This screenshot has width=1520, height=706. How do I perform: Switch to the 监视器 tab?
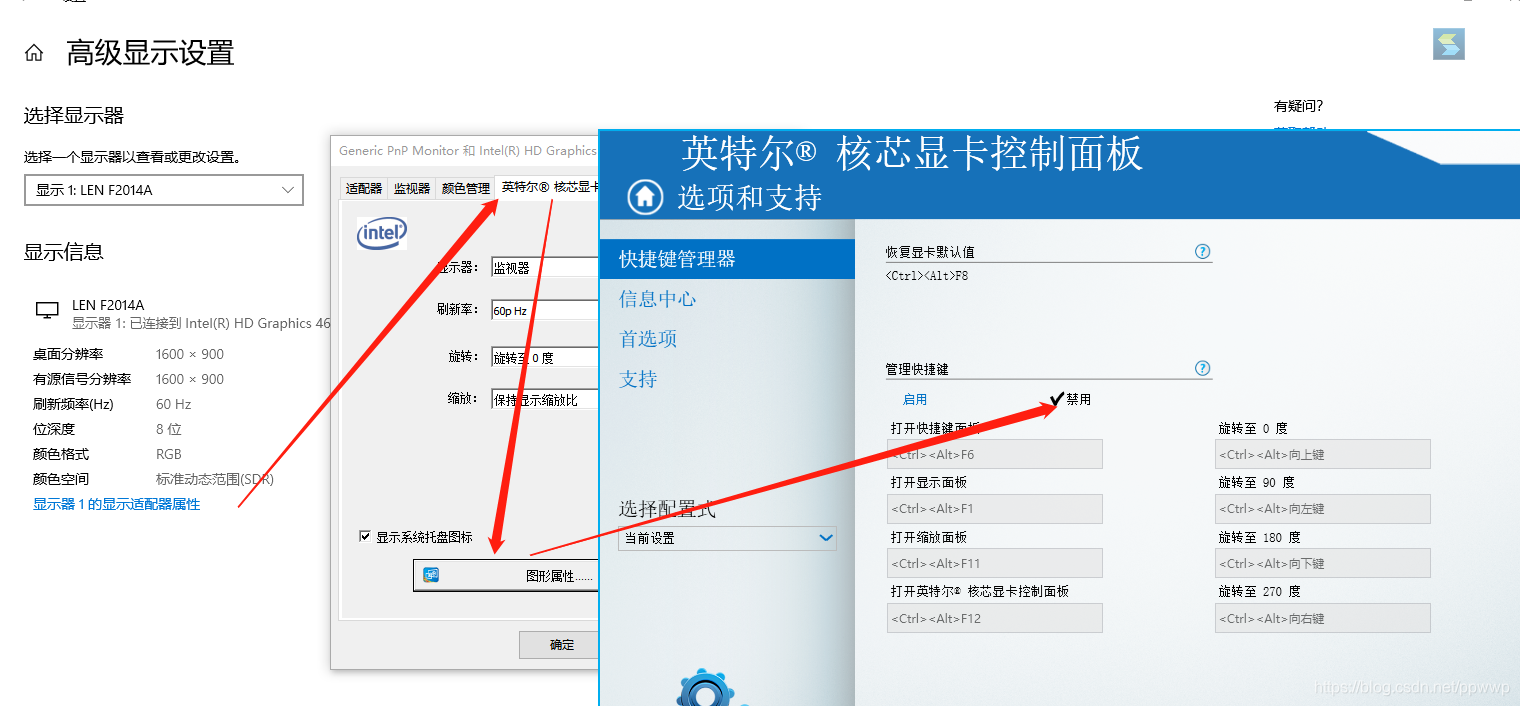click(412, 188)
